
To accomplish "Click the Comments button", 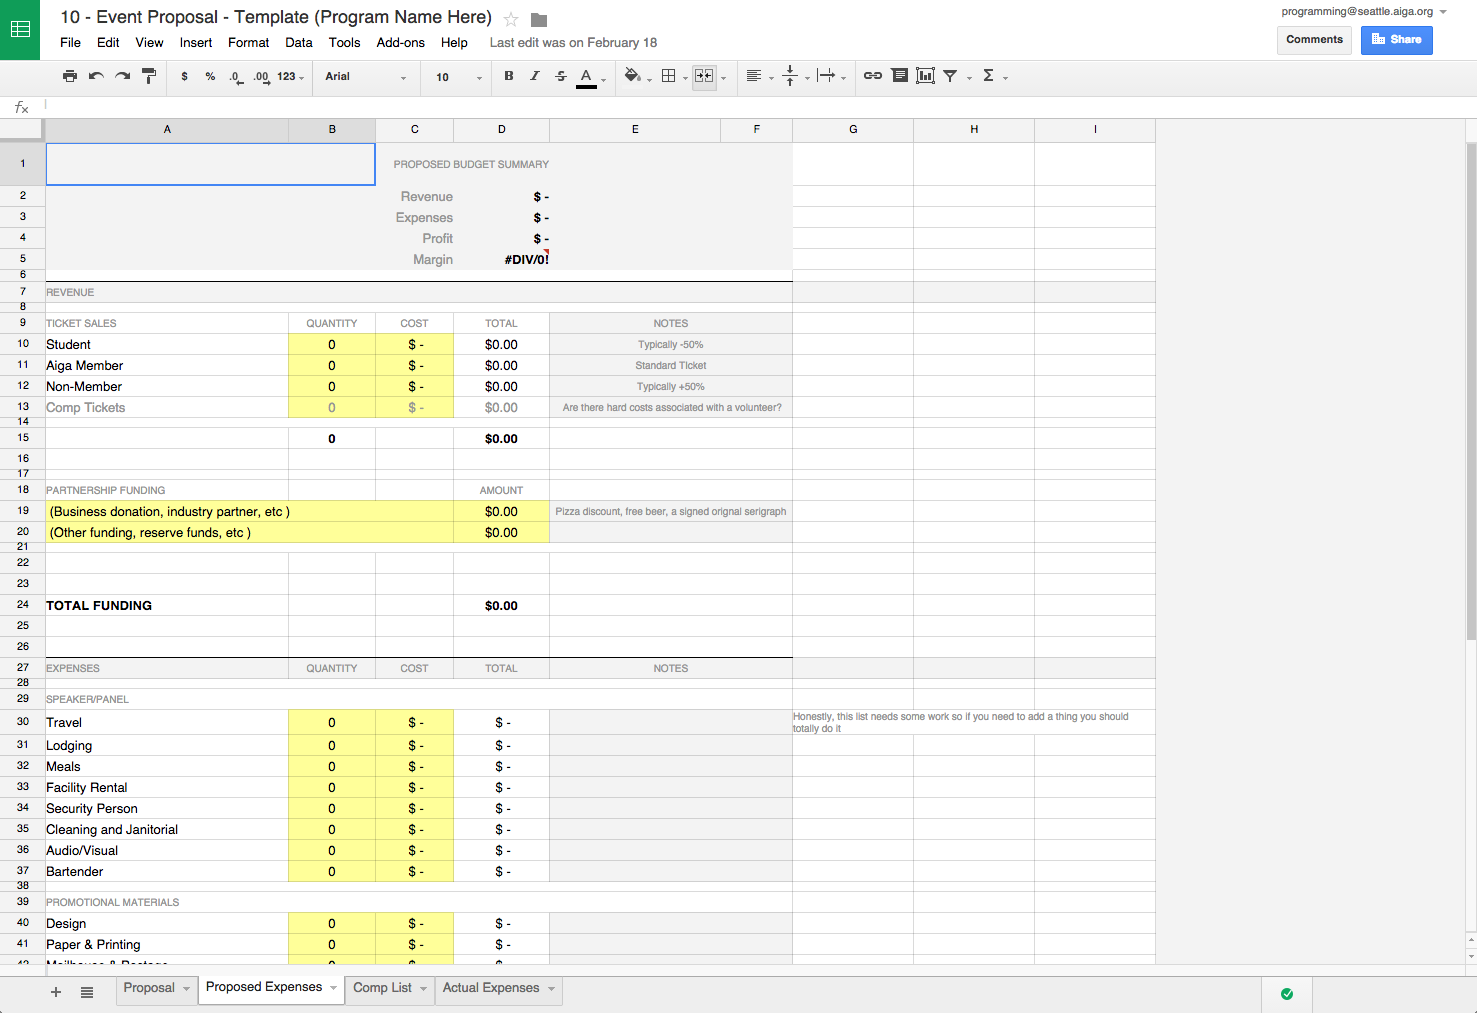I will (1314, 40).
